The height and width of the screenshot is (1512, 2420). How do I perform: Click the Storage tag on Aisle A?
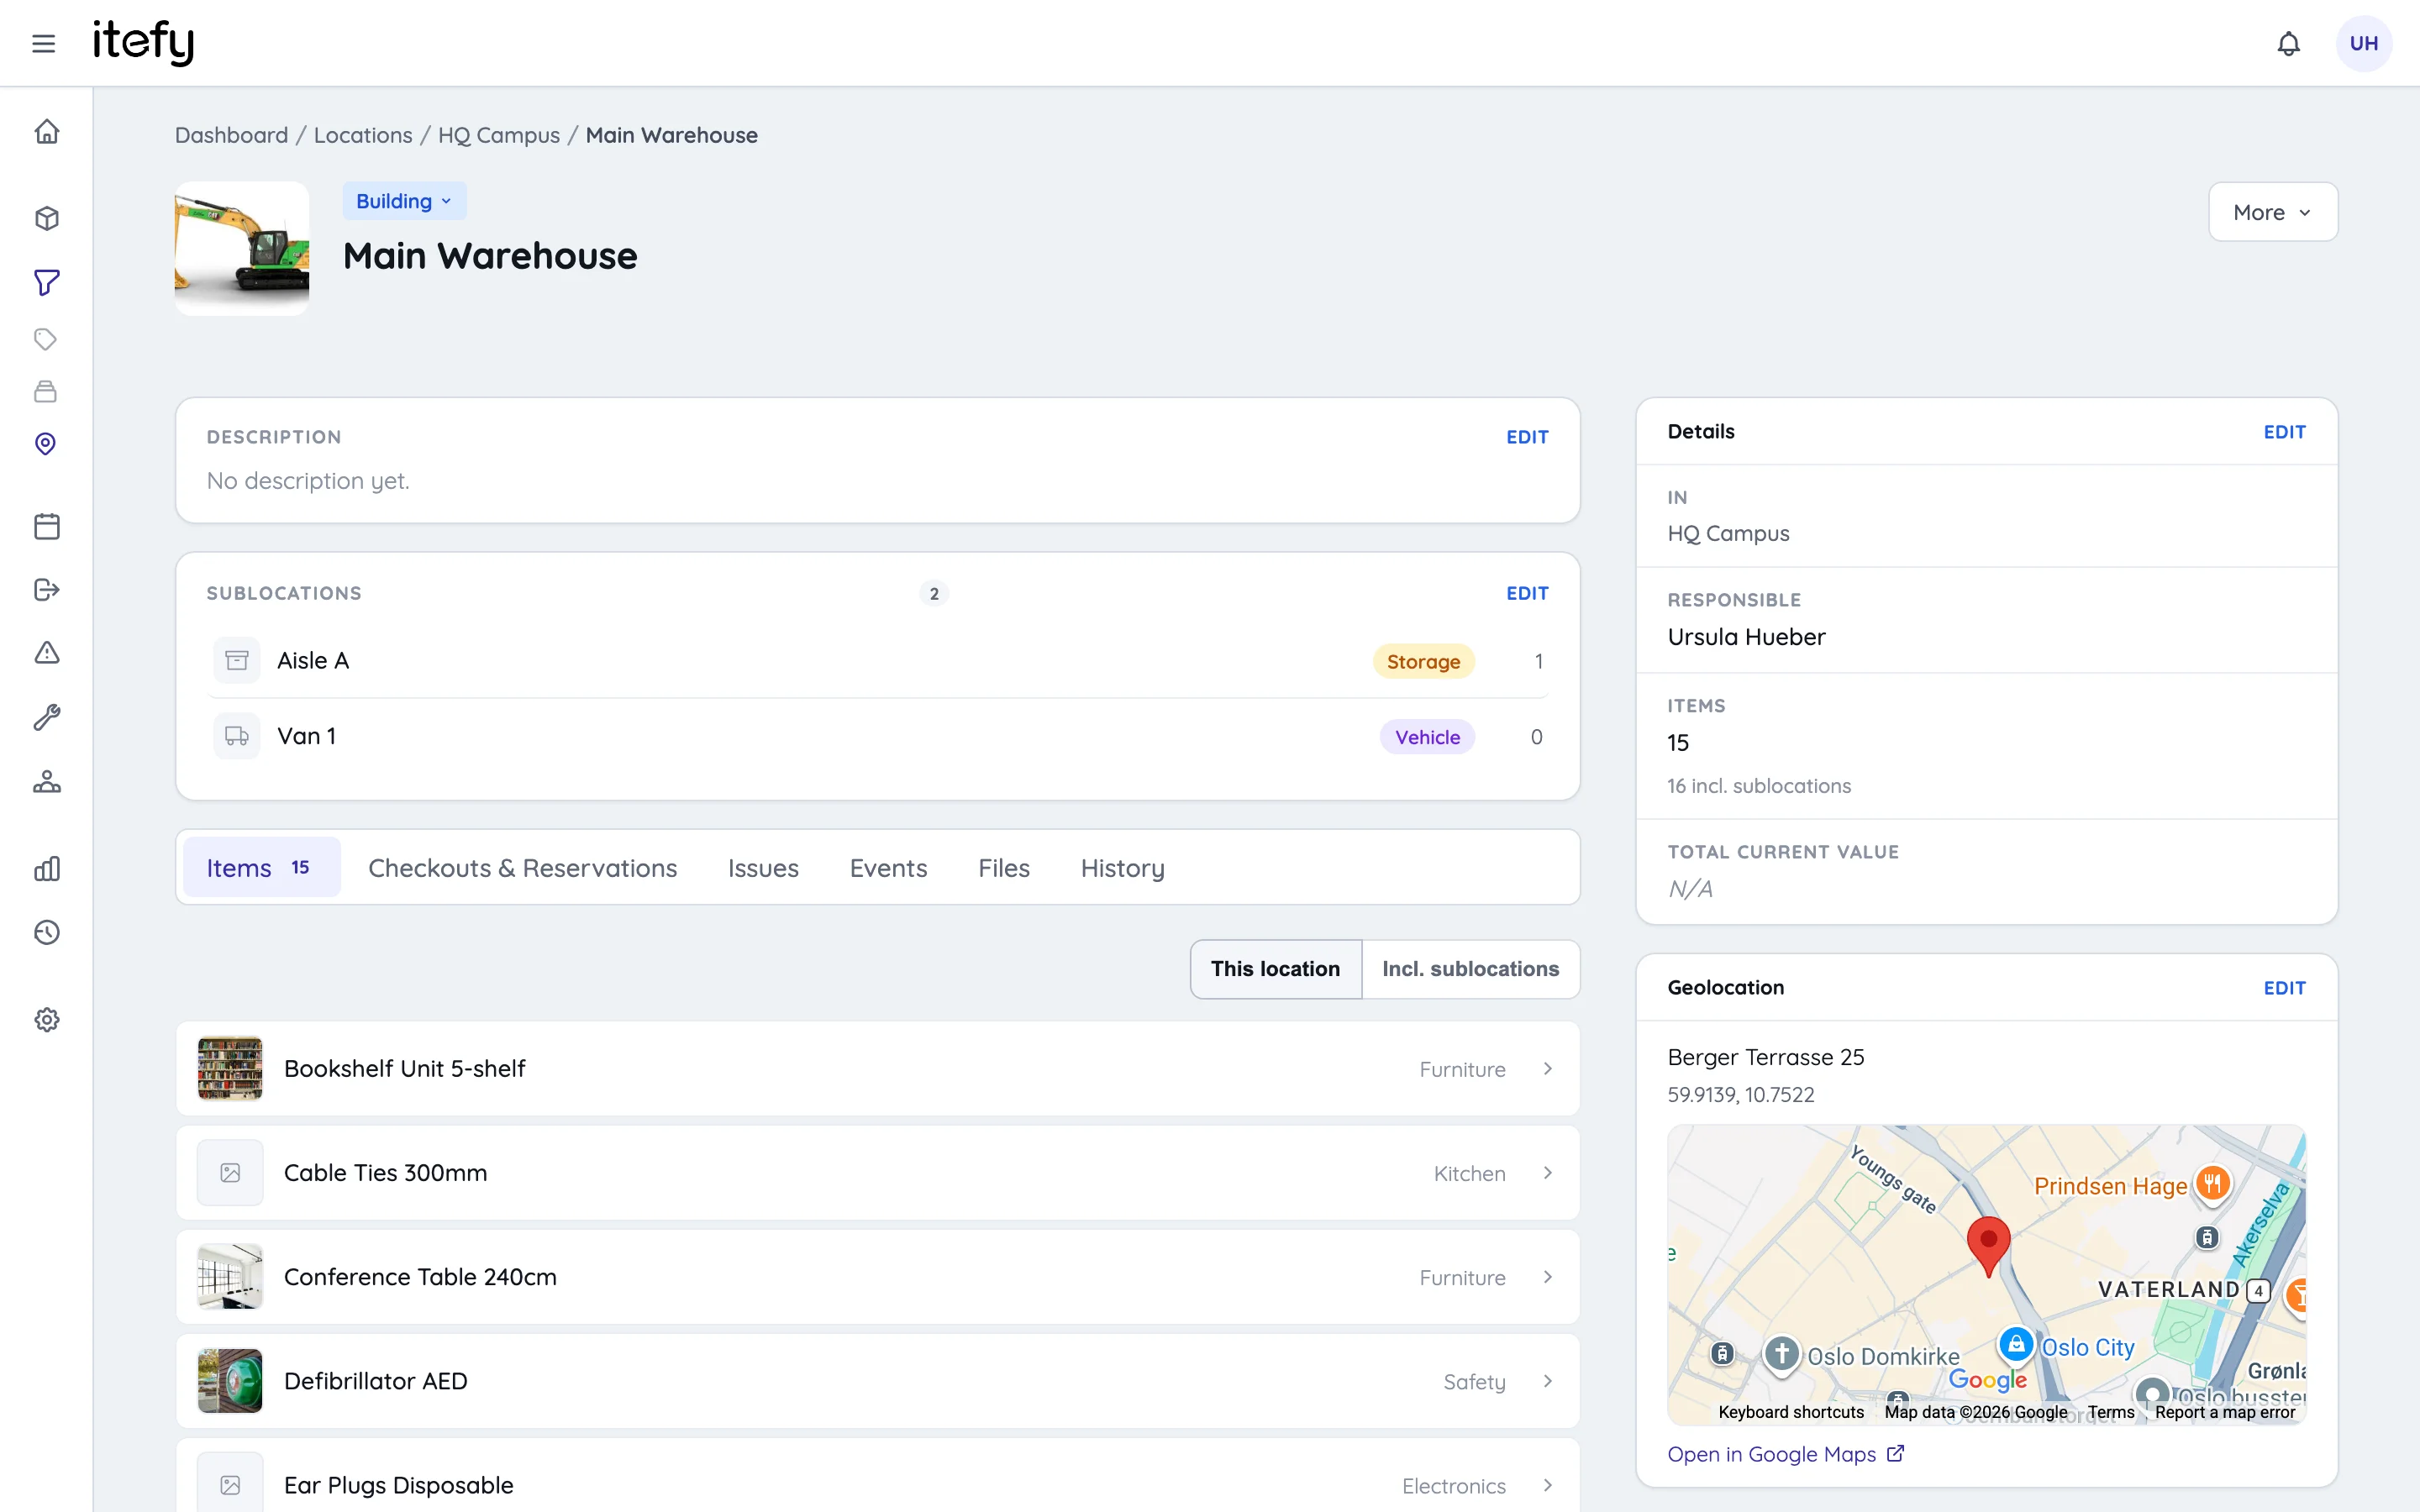point(1423,661)
